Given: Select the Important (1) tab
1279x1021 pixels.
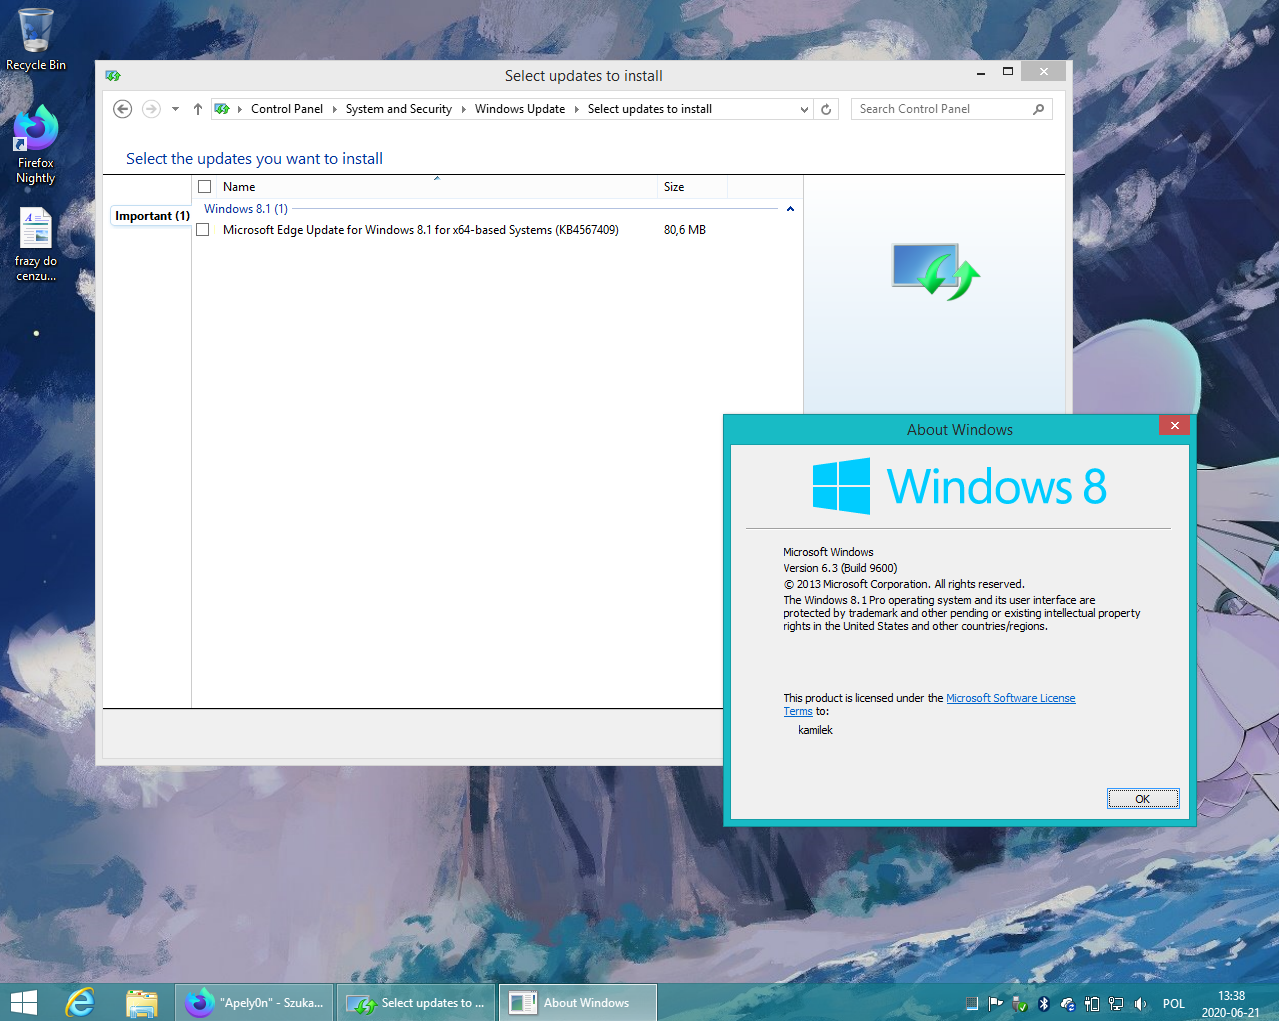Looking at the screenshot, I should (x=152, y=216).
